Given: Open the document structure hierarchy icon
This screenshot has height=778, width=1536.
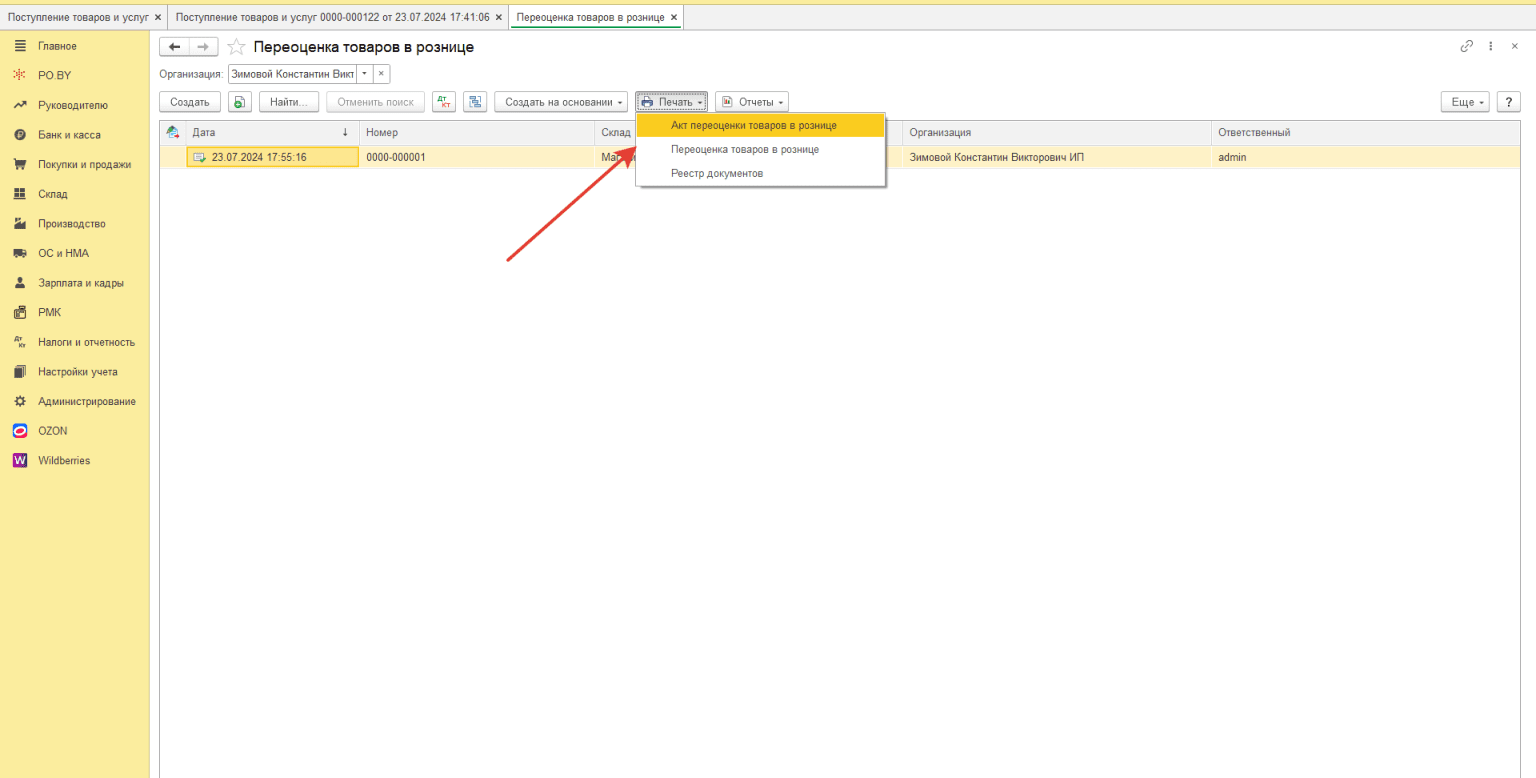Looking at the screenshot, I should (475, 102).
